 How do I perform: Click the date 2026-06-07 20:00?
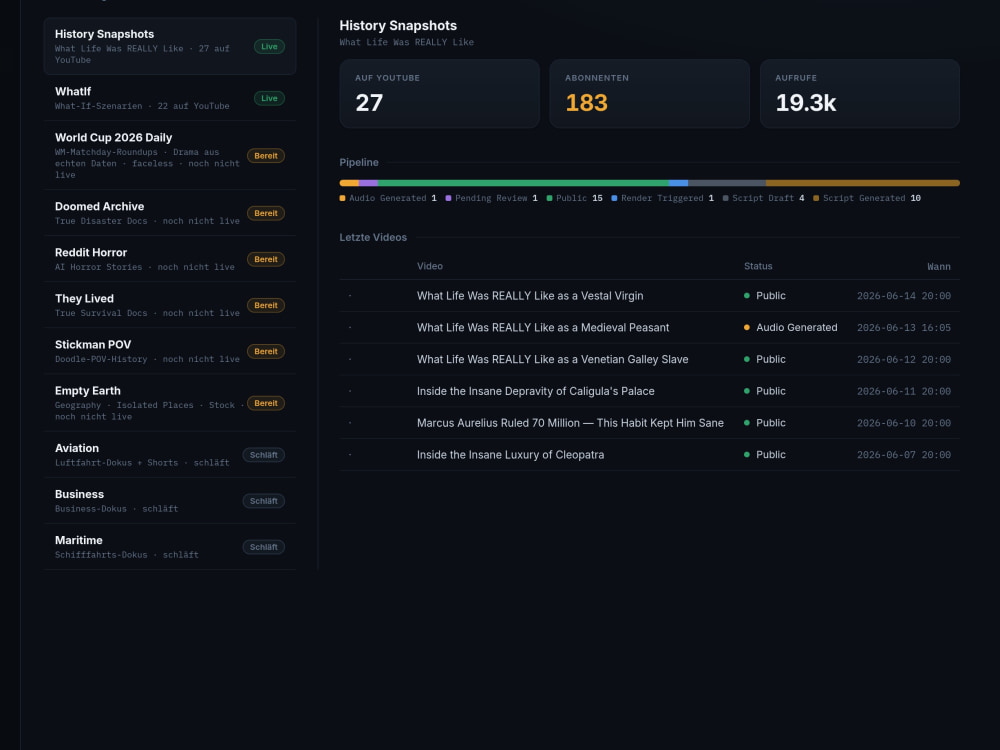click(x=904, y=455)
